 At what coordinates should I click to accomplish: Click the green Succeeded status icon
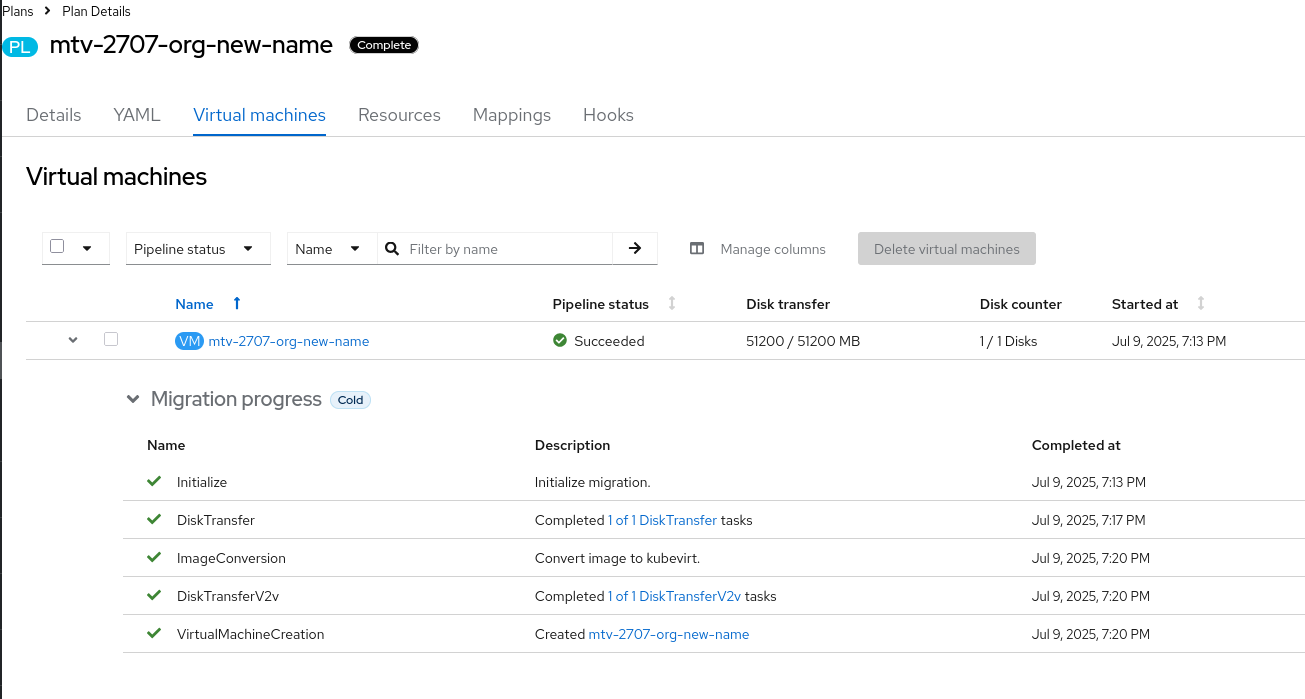[x=560, y=341]
